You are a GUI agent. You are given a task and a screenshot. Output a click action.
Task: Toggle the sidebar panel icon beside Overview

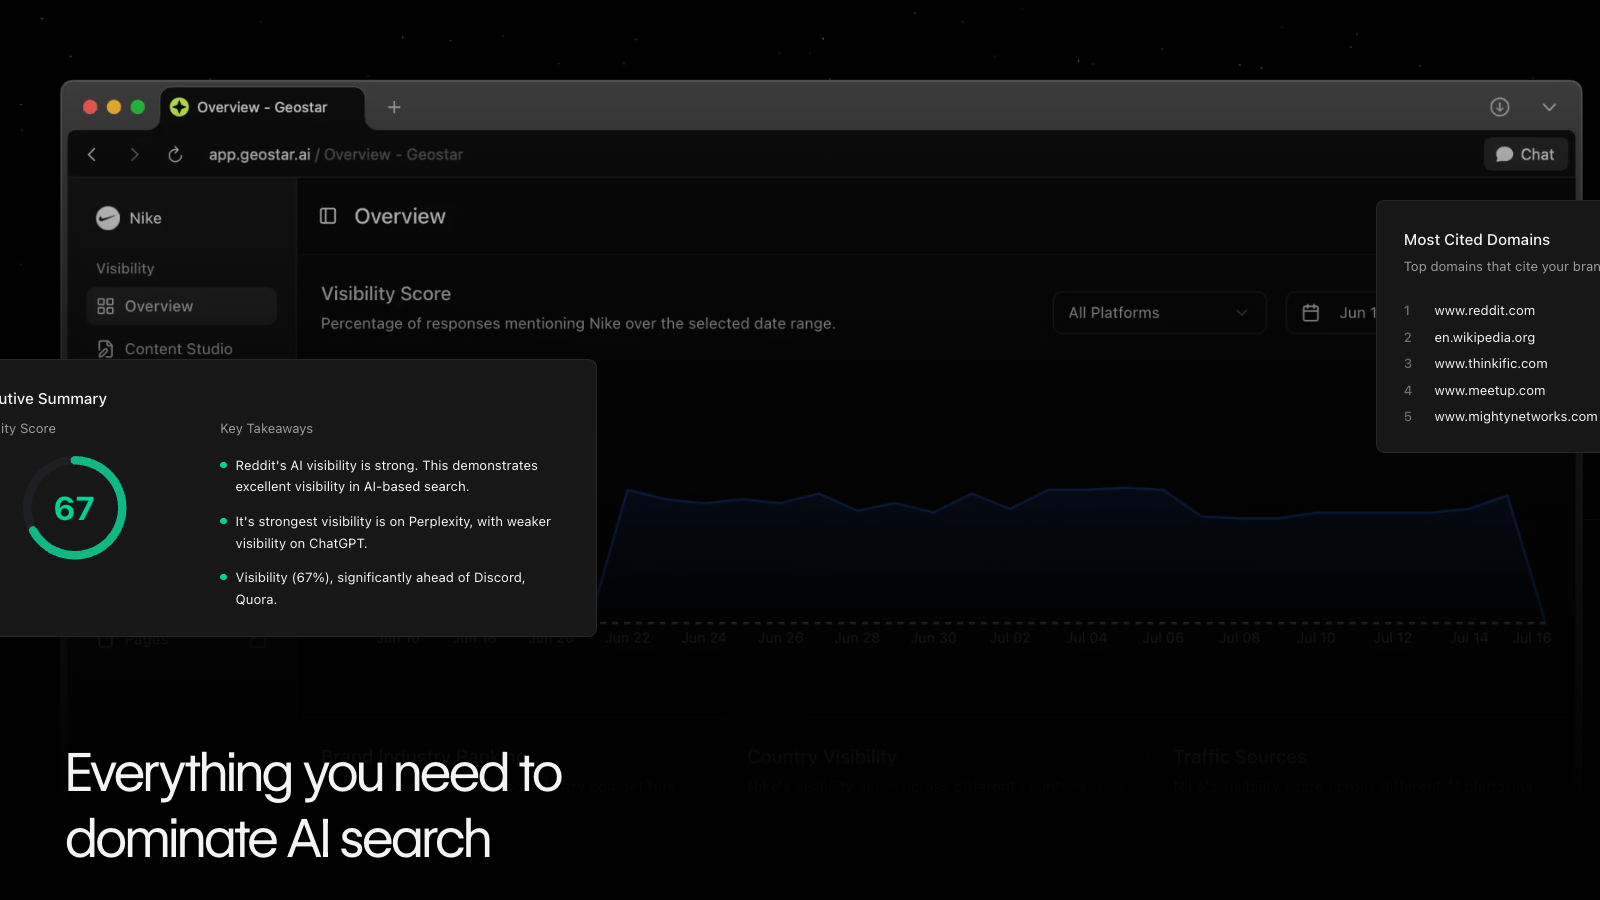pos(328,216)
